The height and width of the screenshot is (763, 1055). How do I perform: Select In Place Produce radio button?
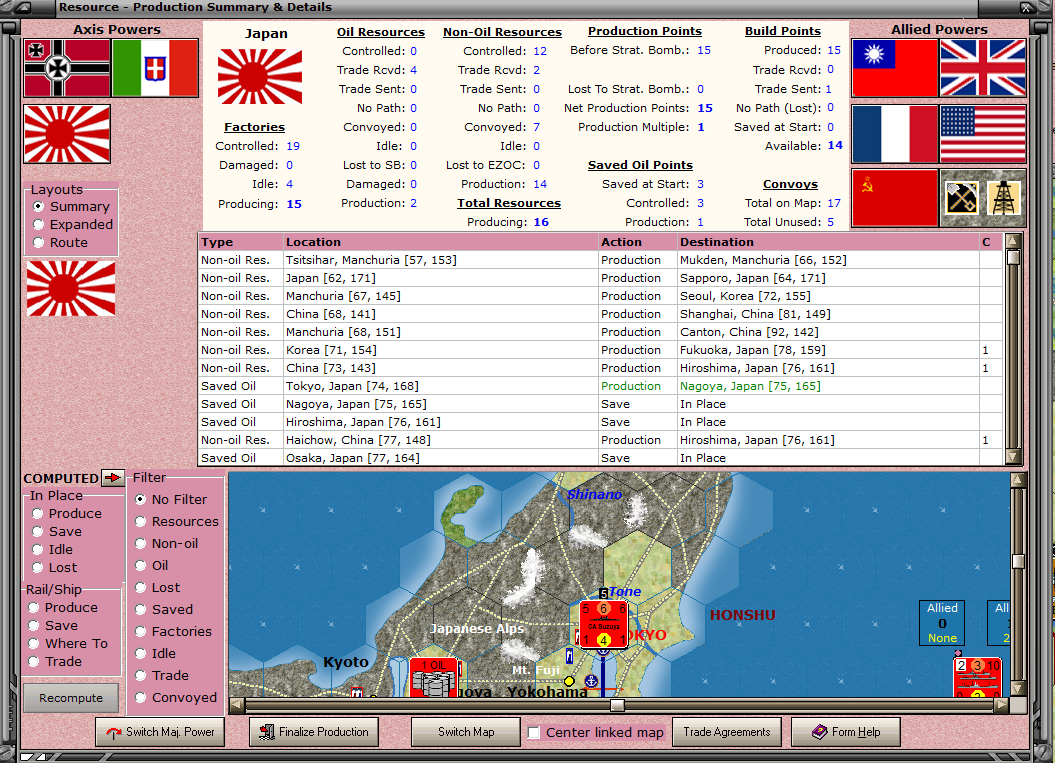point(38,513)
